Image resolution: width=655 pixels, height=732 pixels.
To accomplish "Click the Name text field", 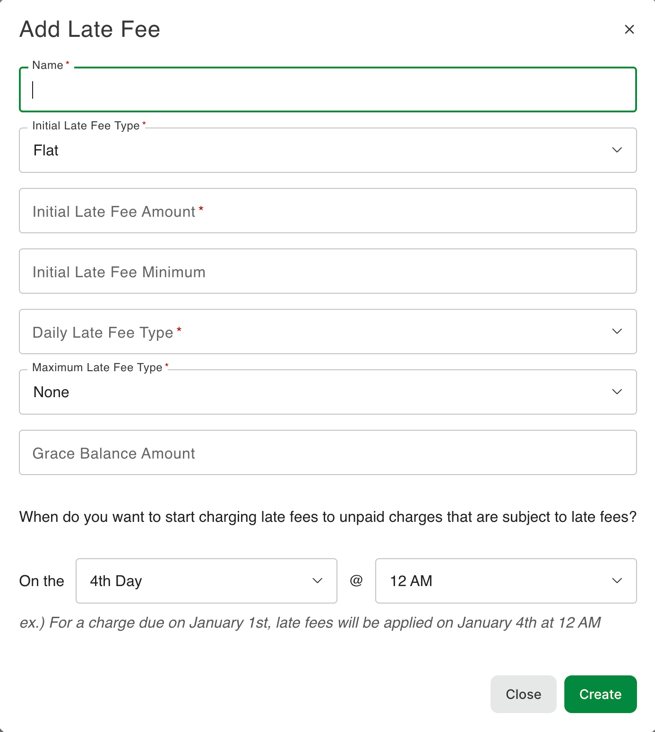I will [x=328, y=90].
